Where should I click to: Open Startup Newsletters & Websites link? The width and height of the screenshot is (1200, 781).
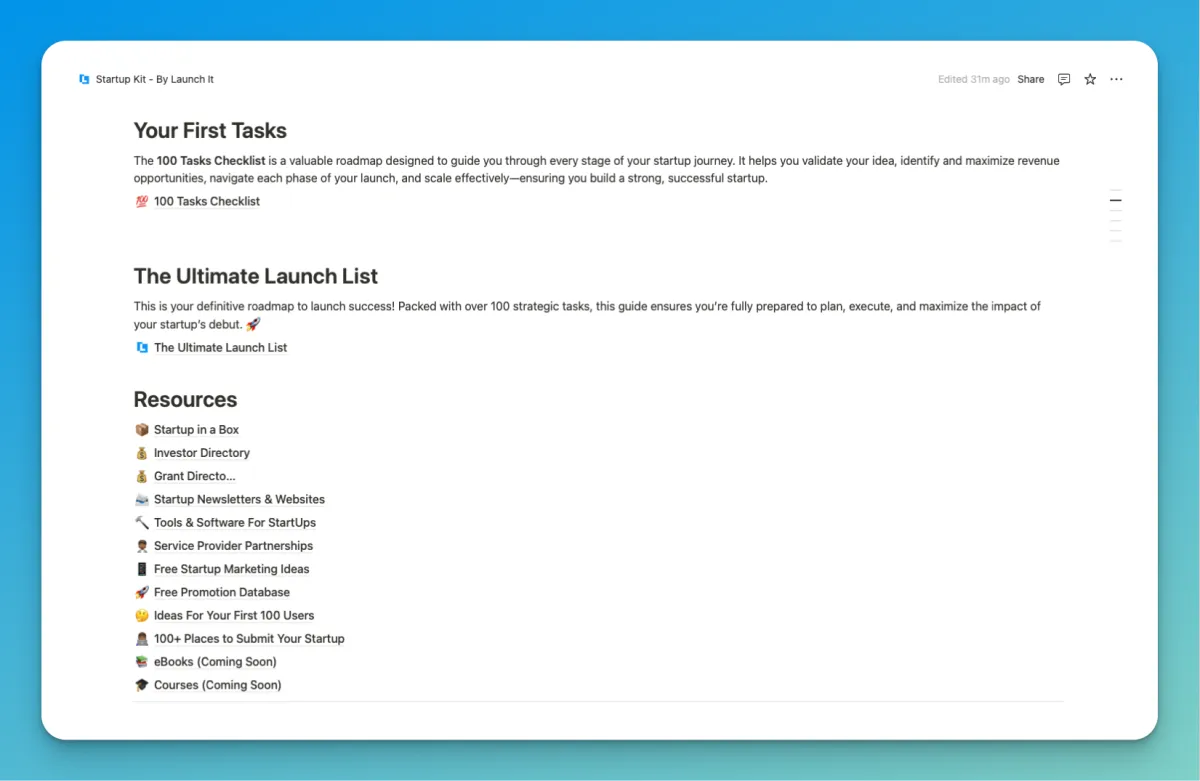[x=239, y=499]
